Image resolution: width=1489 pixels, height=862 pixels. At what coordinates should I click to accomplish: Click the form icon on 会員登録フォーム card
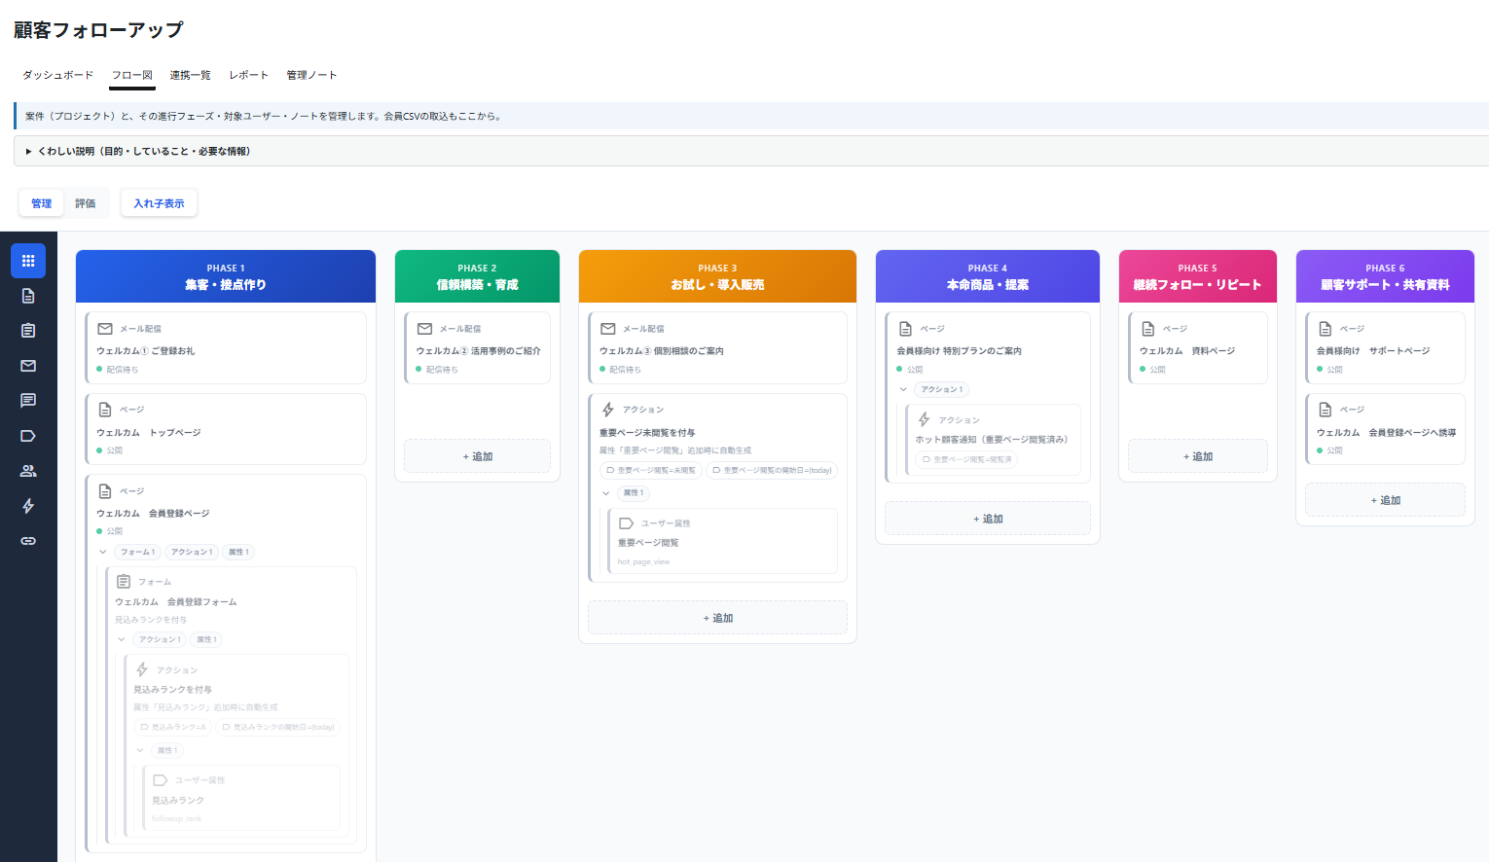coord(124,582)
